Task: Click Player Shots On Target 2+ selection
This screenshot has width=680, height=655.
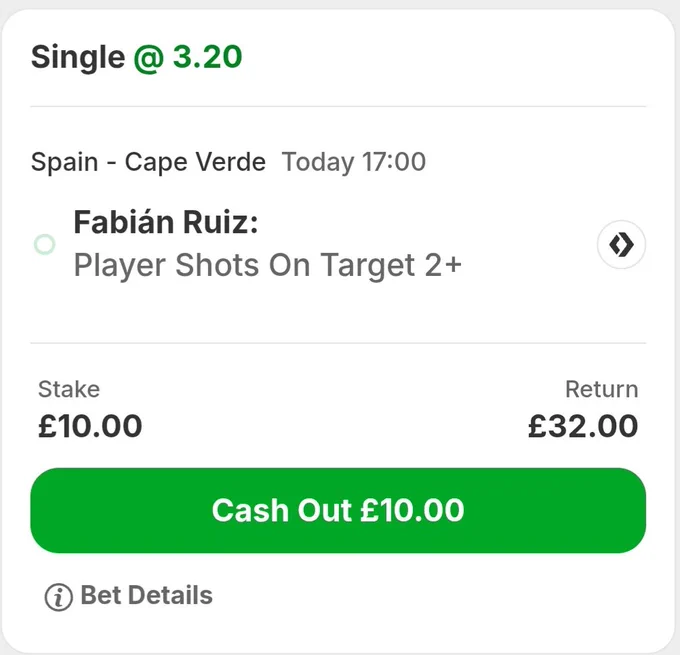Action: point(268,265)
